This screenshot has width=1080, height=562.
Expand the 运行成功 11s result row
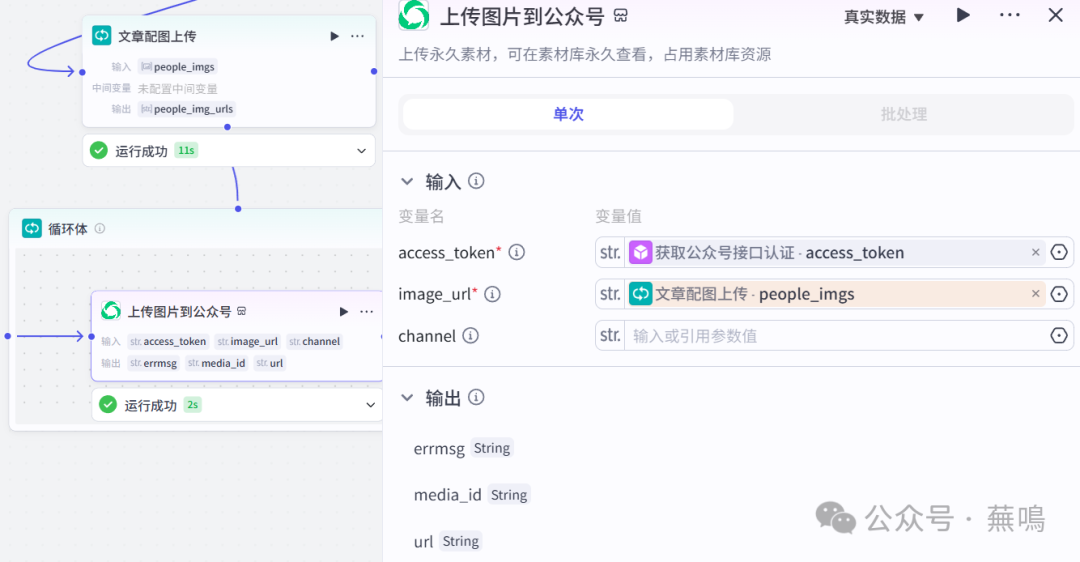pyautogui.click(x=362, y=151)
